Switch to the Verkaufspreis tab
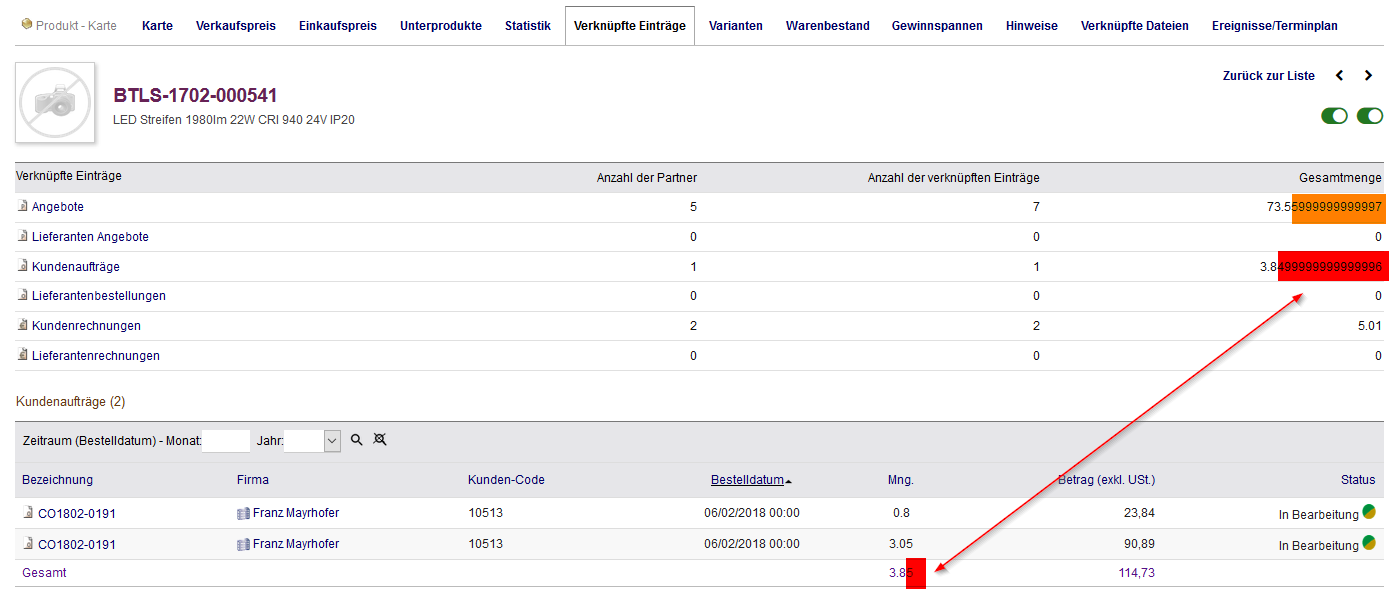Viewport: 1398px width, 605px height. 236,26
